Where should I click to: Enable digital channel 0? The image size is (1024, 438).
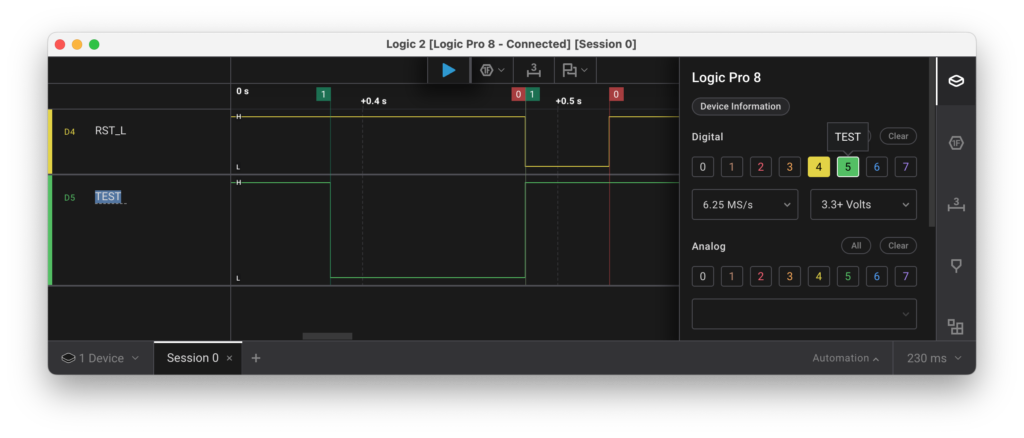703,167
